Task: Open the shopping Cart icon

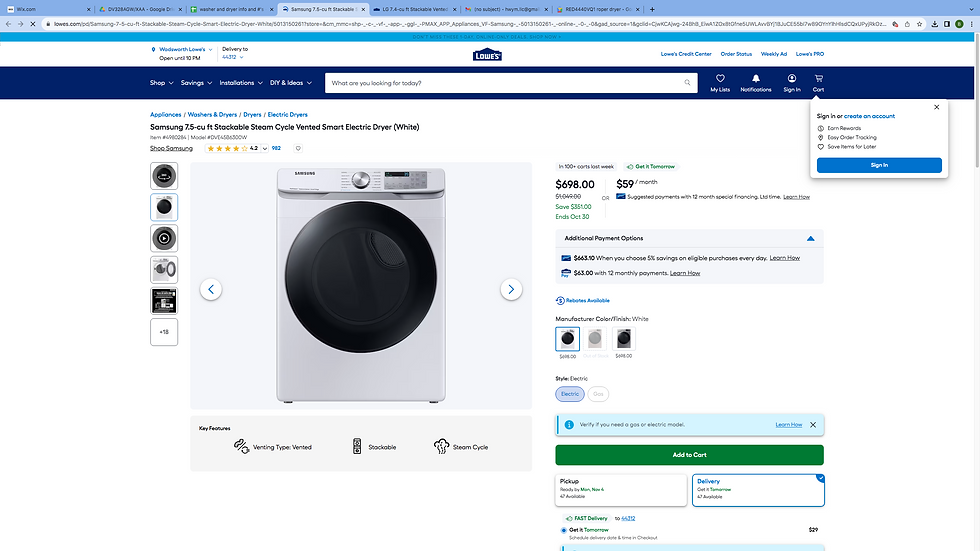Action: coord(818,80)
